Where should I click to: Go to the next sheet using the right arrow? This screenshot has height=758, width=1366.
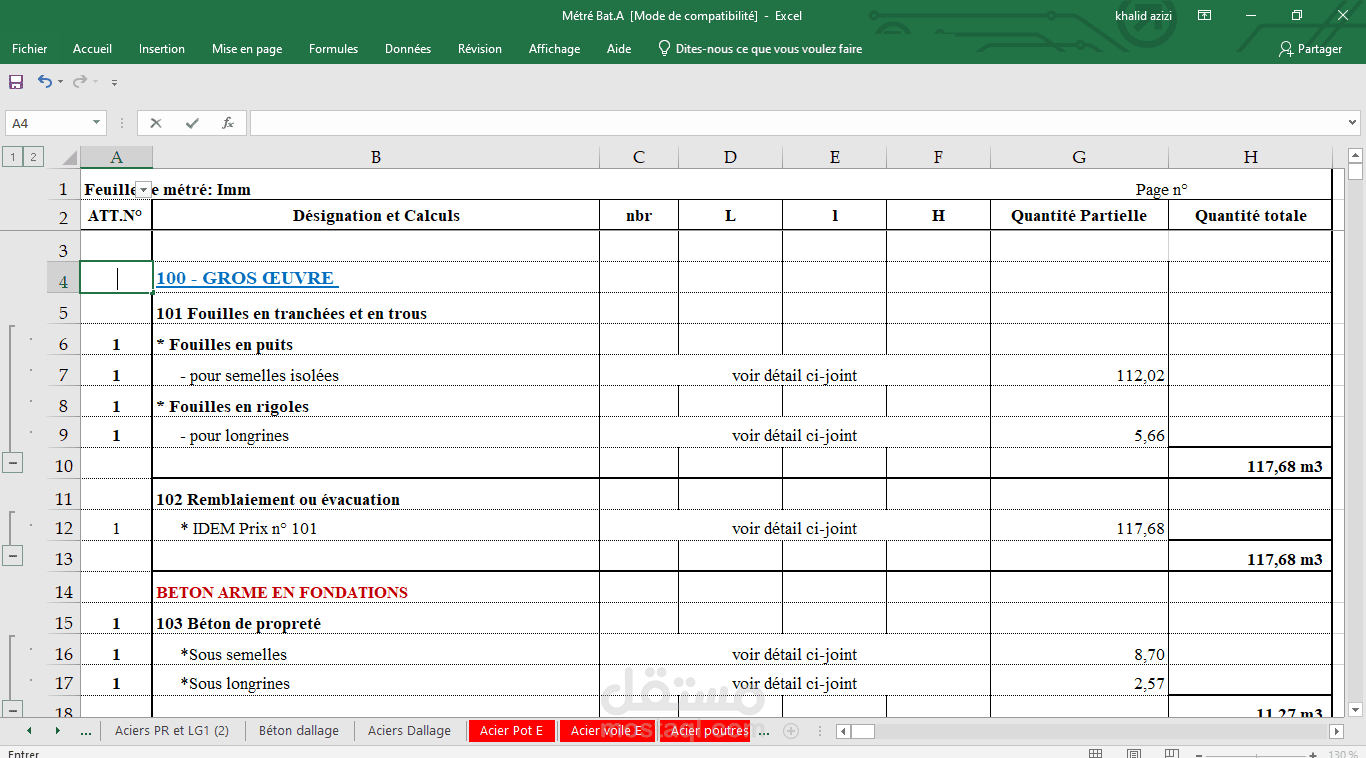tap(57, 731)
